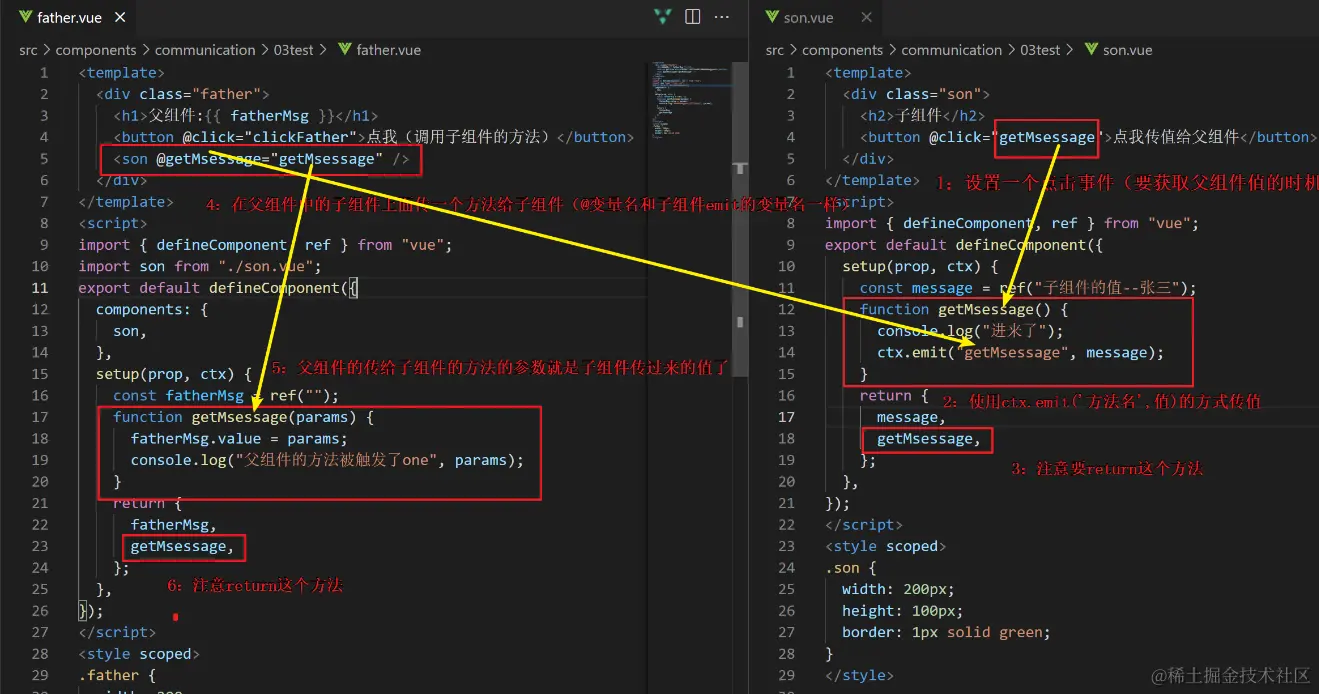
Task: Open the father.vue breadcrumb file entry
Action: point(379,50)
